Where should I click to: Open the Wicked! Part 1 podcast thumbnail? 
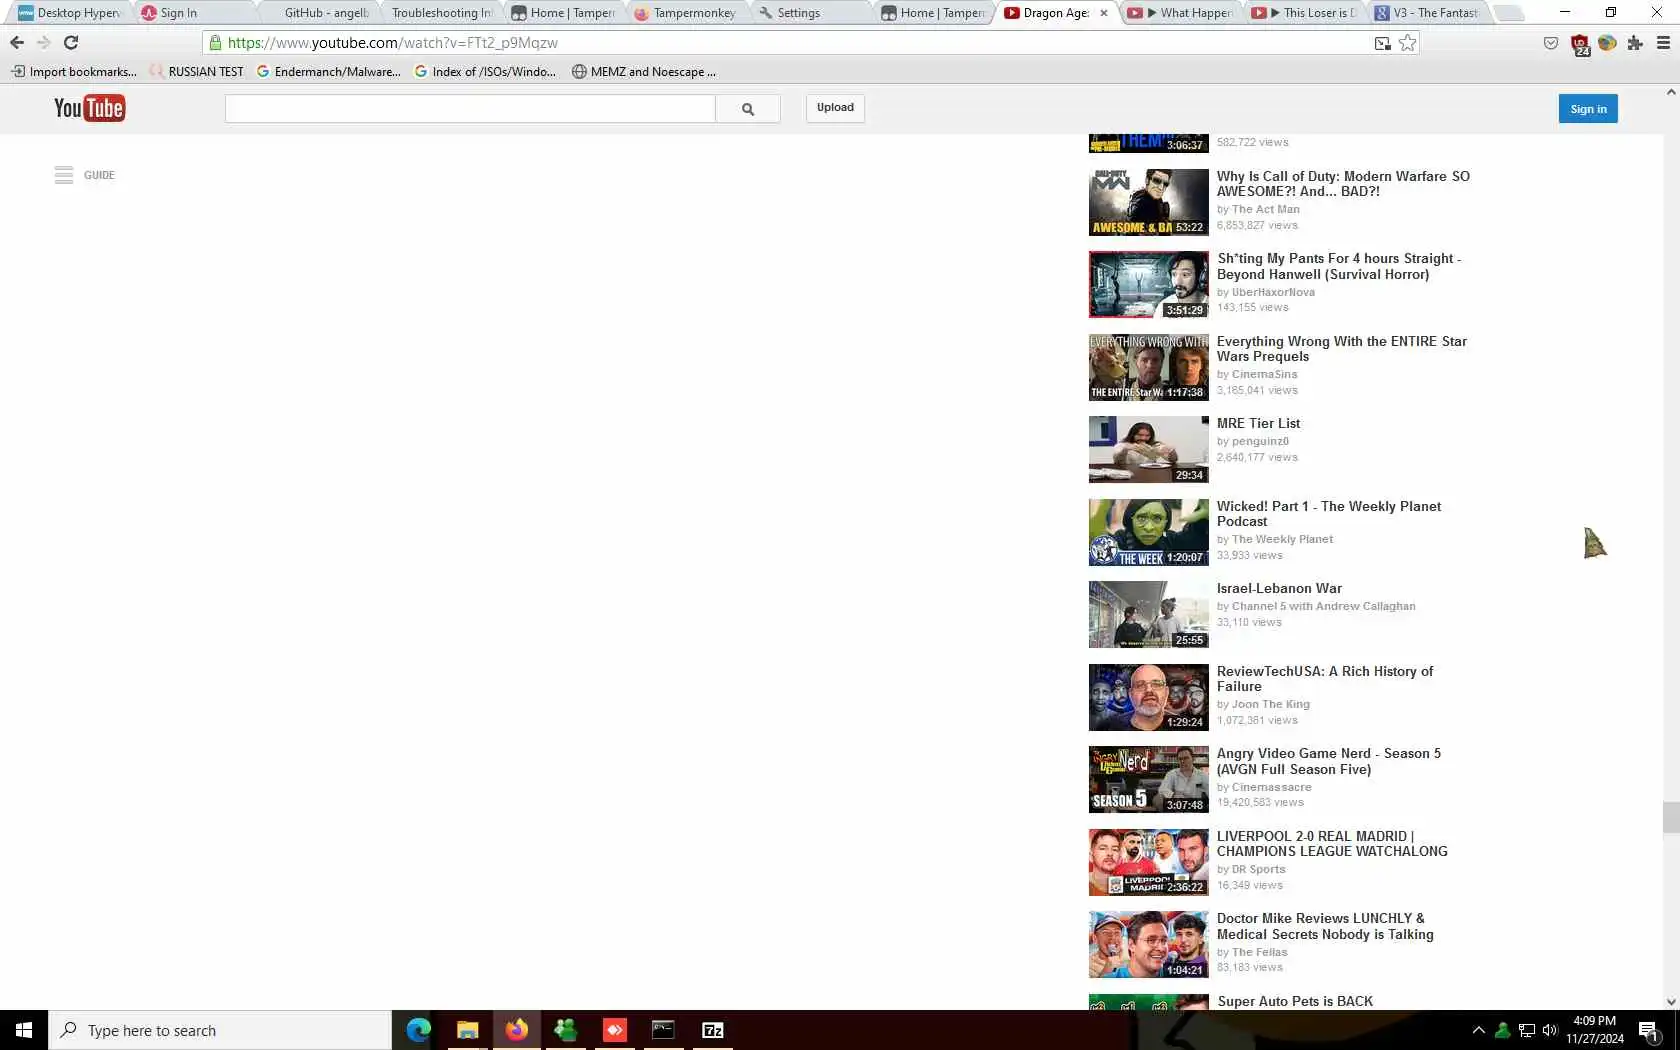click(1149, 532)
